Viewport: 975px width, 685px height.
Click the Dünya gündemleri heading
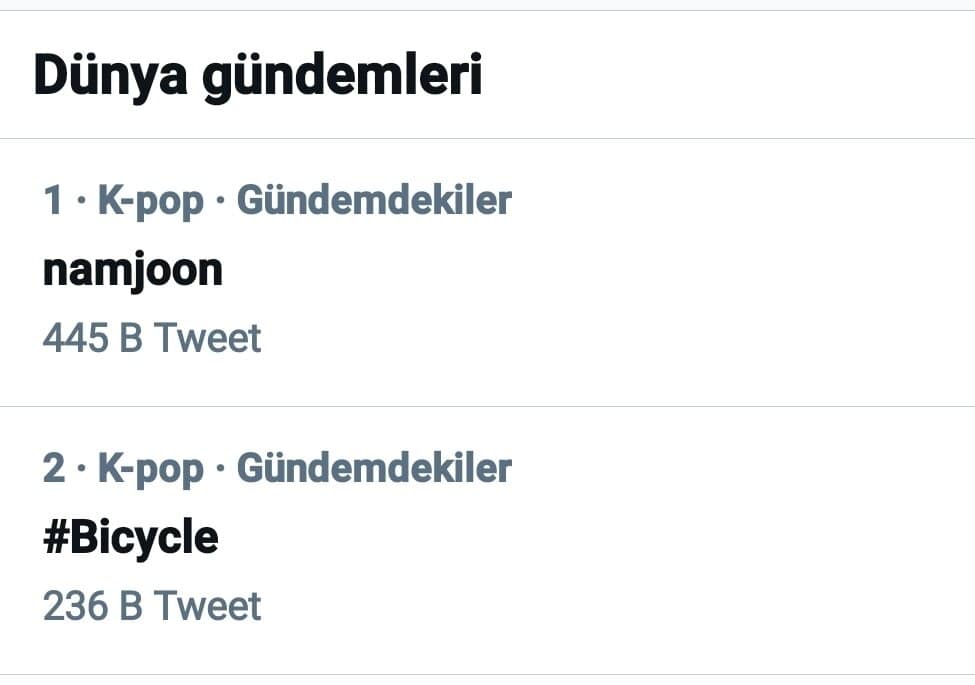(x=257, y=77)
